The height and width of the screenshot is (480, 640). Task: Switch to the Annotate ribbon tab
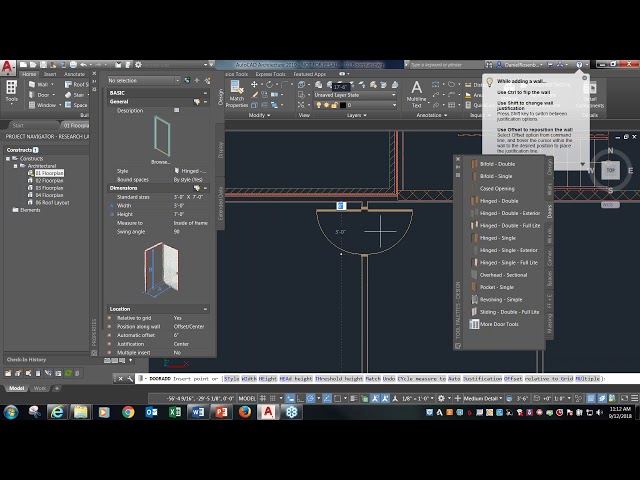click(74, 74)
